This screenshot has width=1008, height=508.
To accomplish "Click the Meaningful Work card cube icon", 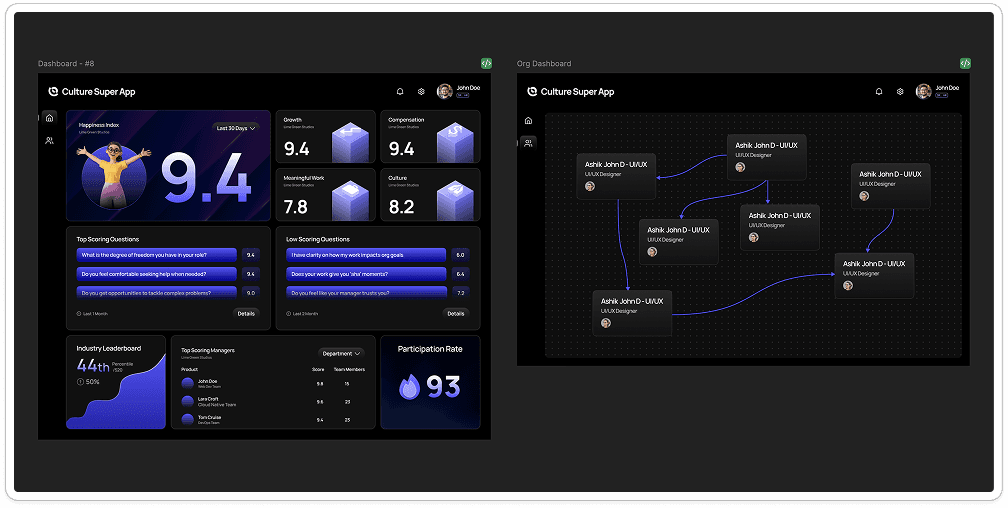I will coord(350,201).
